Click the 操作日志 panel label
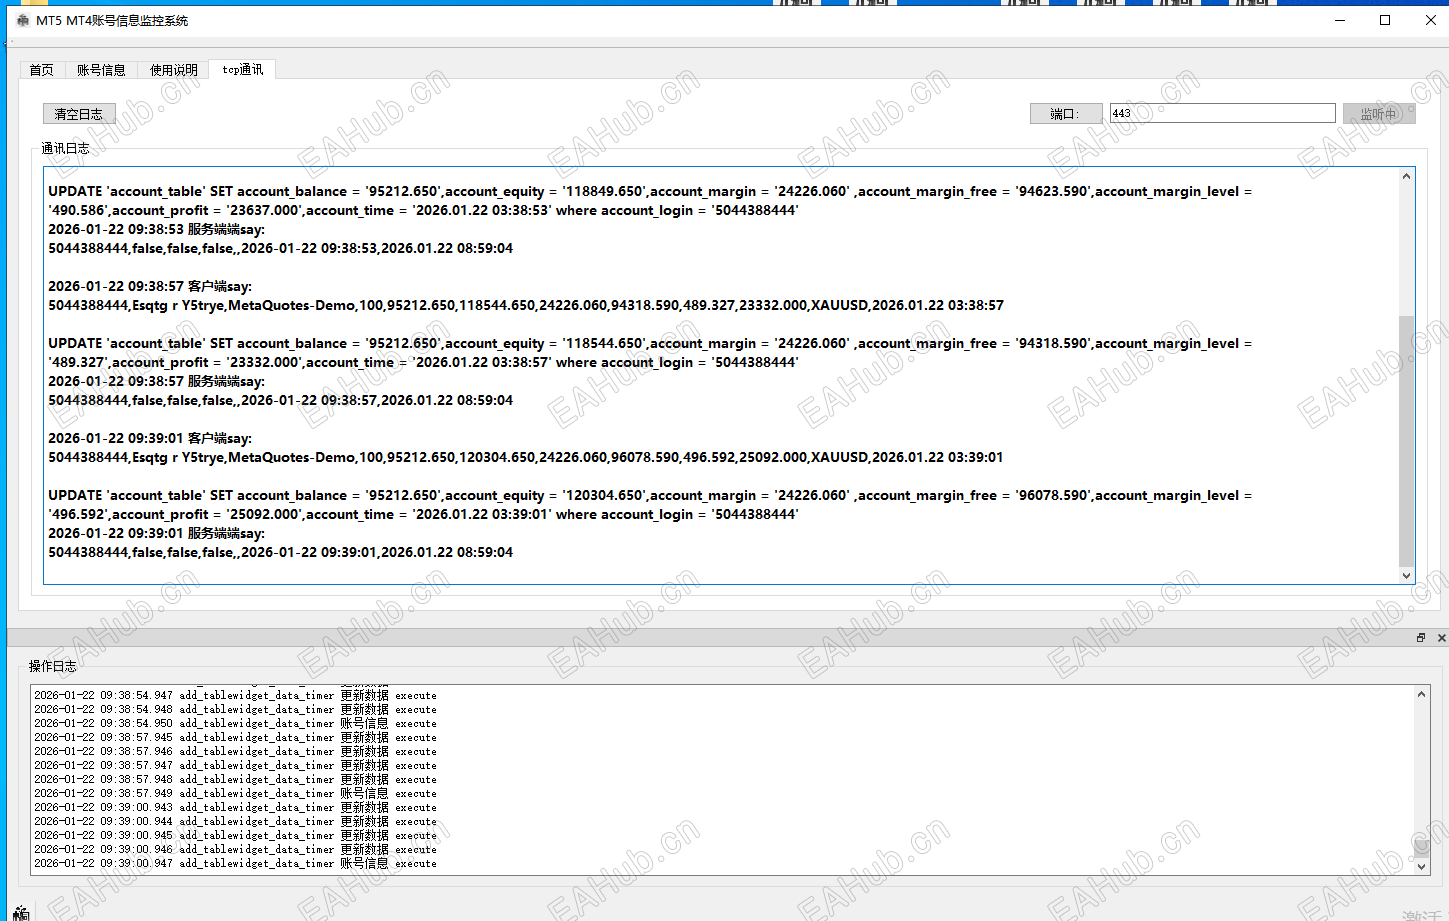 (52, 666)
